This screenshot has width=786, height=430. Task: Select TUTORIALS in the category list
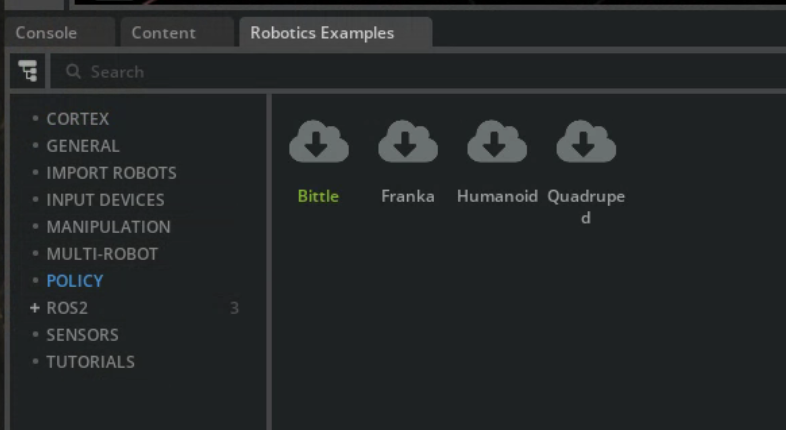(90, 362)
